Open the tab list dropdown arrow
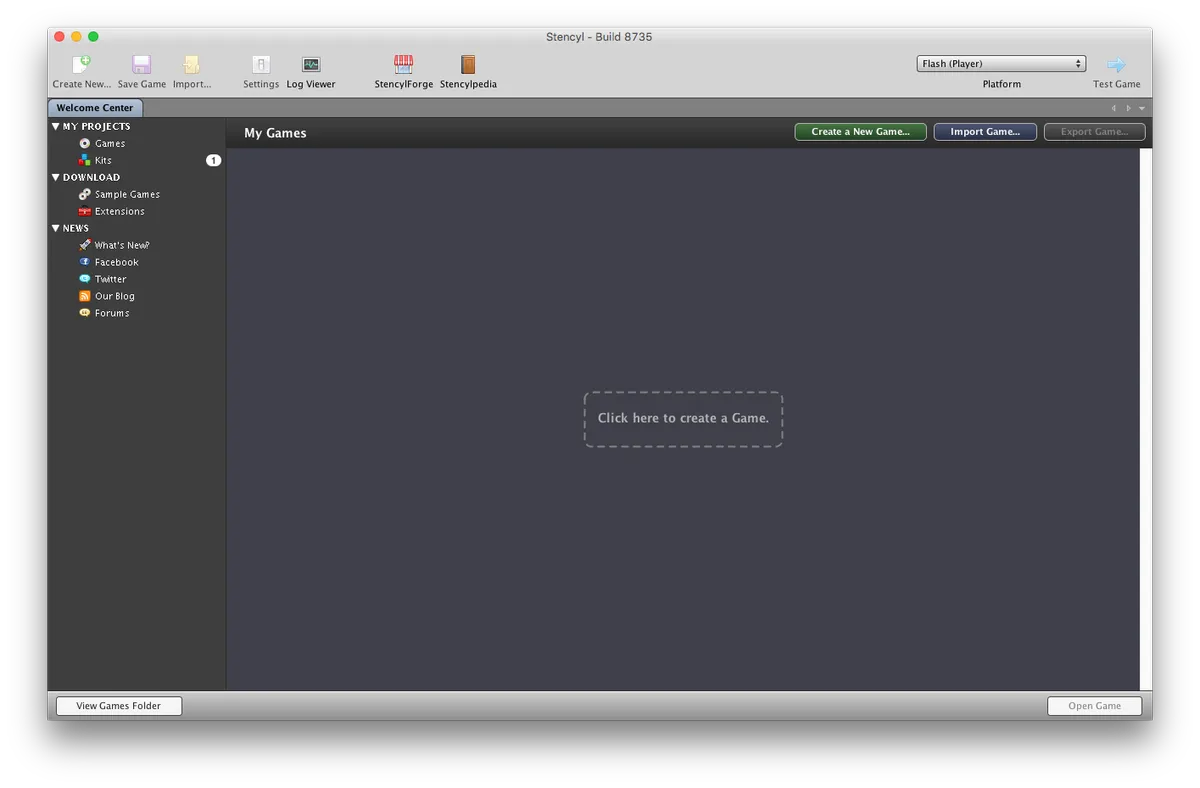The width and height of the screenshot is (1200, 788). (1142, 108)
